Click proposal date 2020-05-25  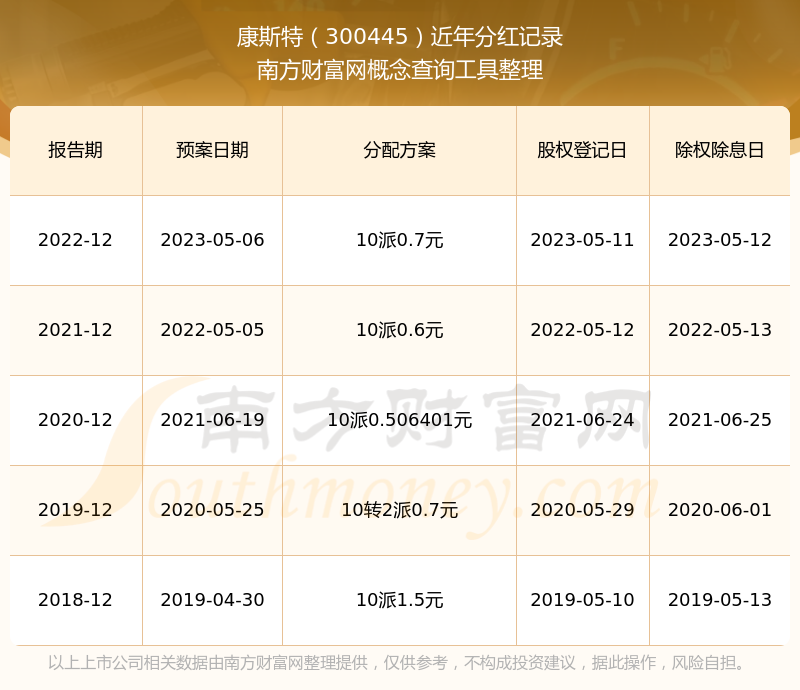coord(212,510)
